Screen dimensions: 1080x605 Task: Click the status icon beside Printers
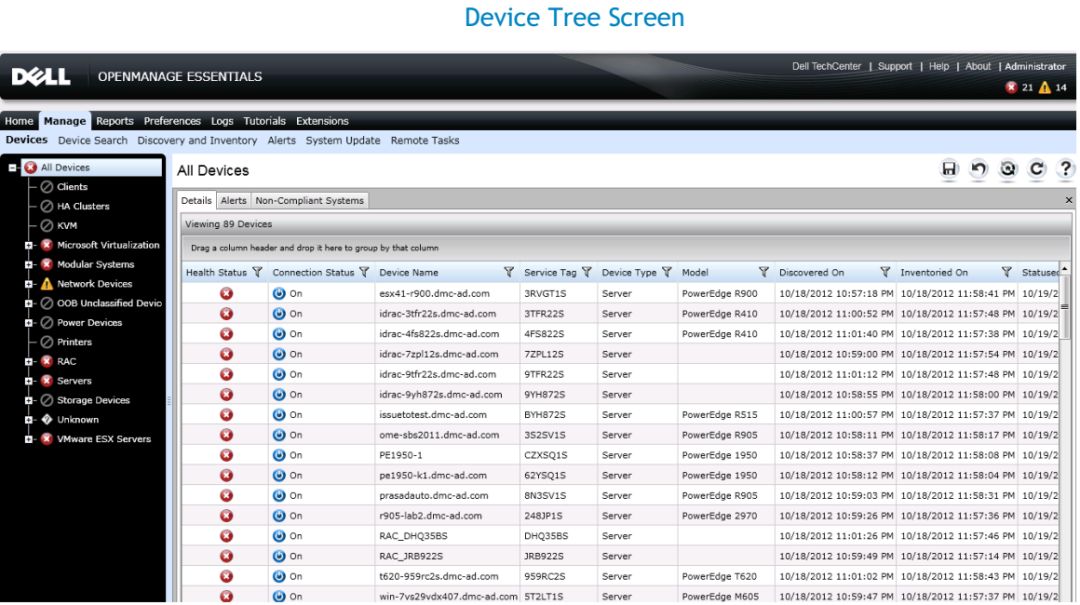[x=47, y=342]
